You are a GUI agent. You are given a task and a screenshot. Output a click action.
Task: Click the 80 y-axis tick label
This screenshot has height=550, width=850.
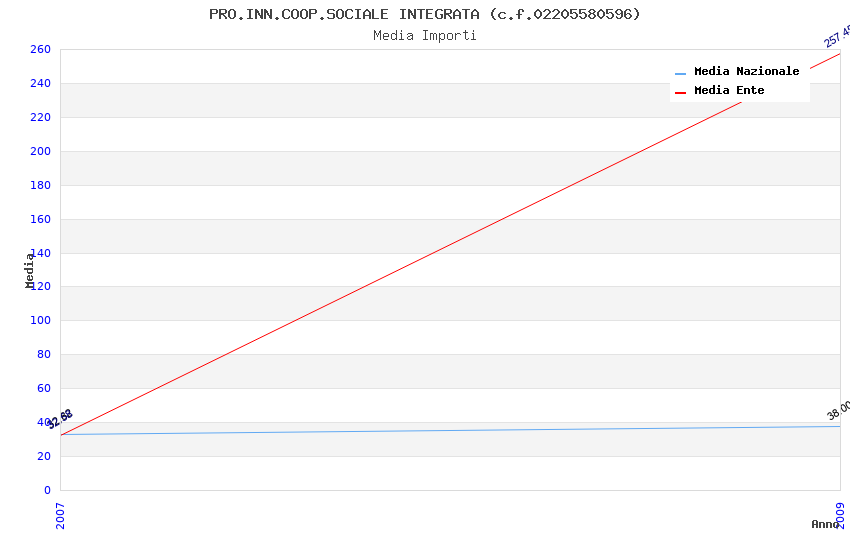pos(43,354)
